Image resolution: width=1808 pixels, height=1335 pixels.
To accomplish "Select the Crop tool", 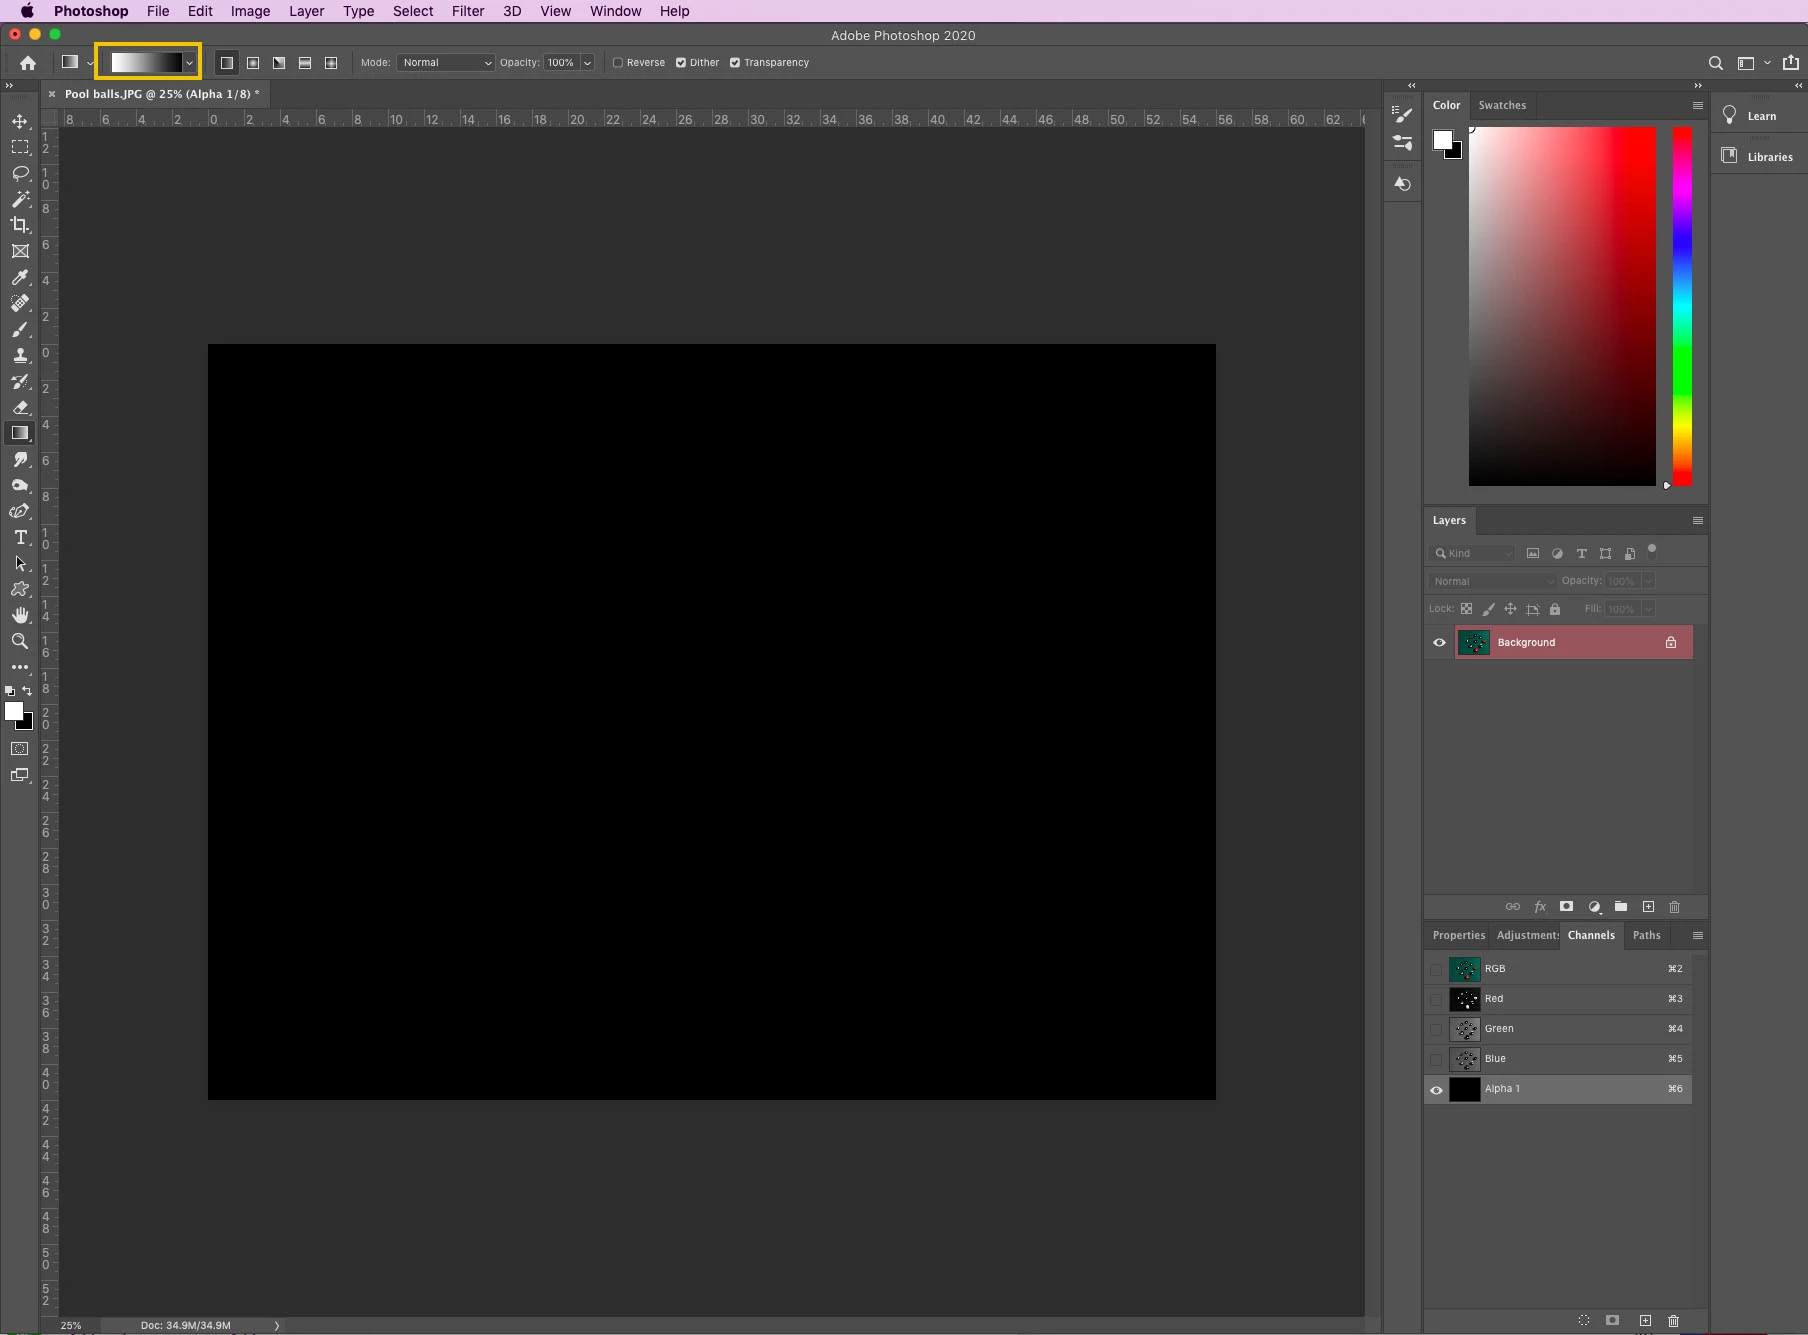I will pyautogui.click(x=20, y=225).
